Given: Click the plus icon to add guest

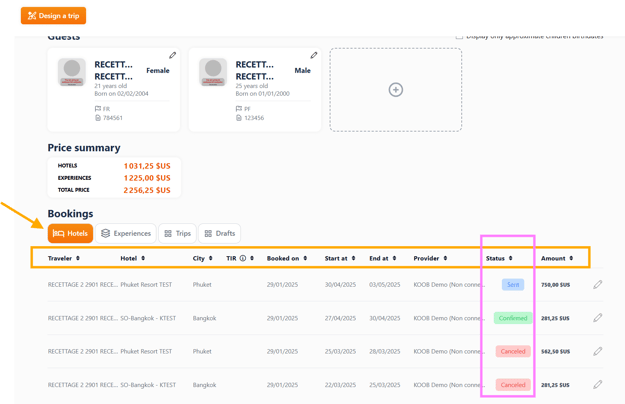Looking at the screenshot, I should [x=395, y=90].
